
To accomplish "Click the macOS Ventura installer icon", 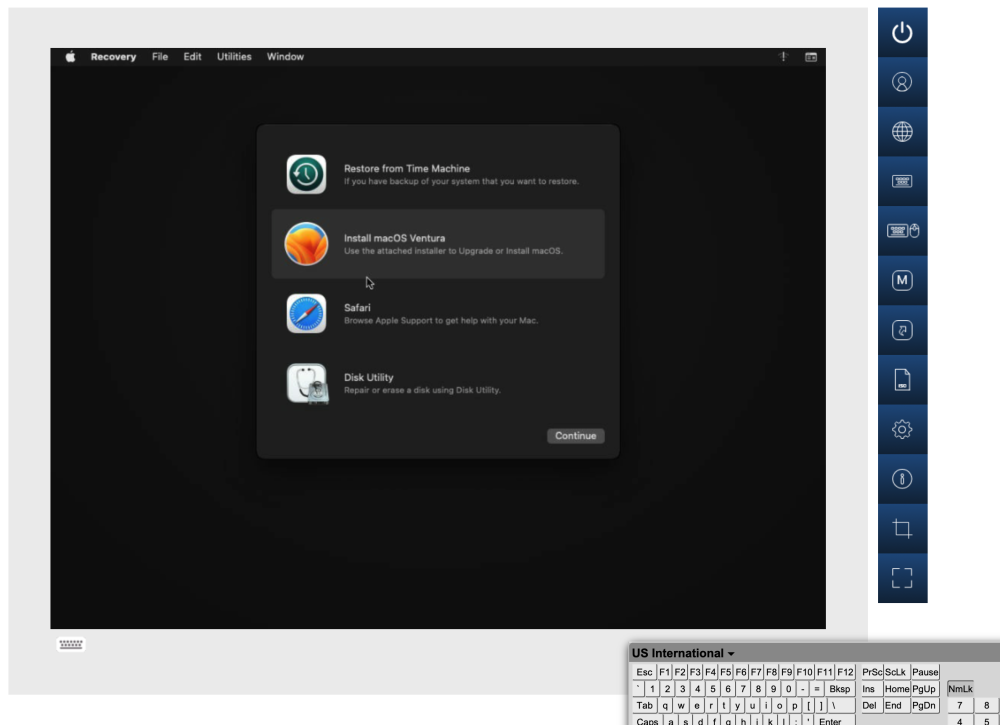I will pos(306,244).
